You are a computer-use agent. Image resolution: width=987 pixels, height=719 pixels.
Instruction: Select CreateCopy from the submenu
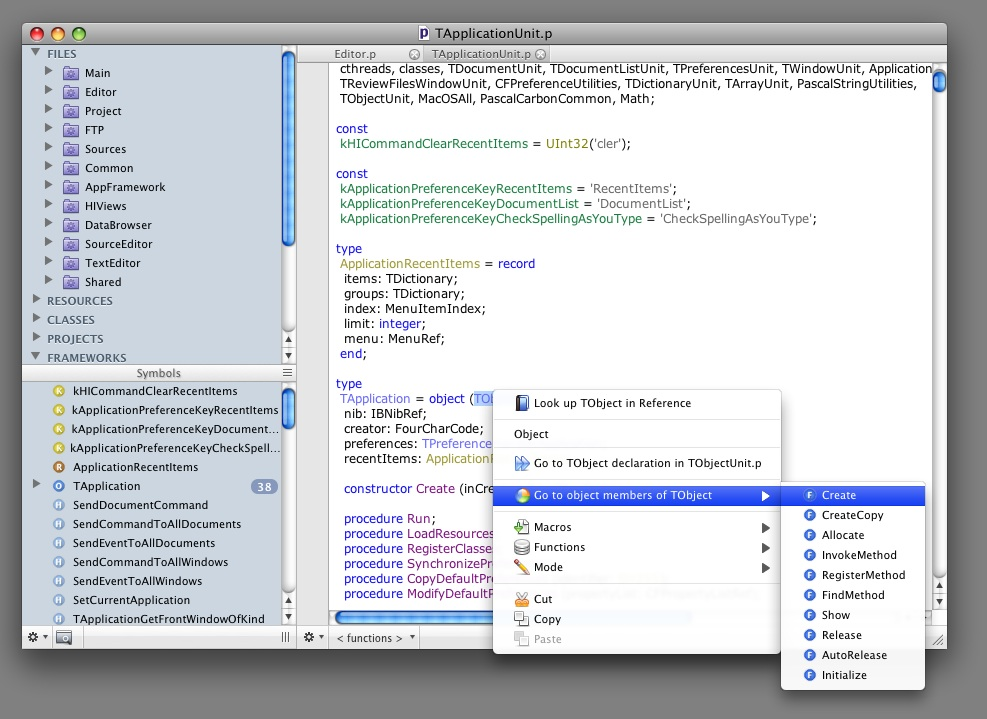[852, 515]
